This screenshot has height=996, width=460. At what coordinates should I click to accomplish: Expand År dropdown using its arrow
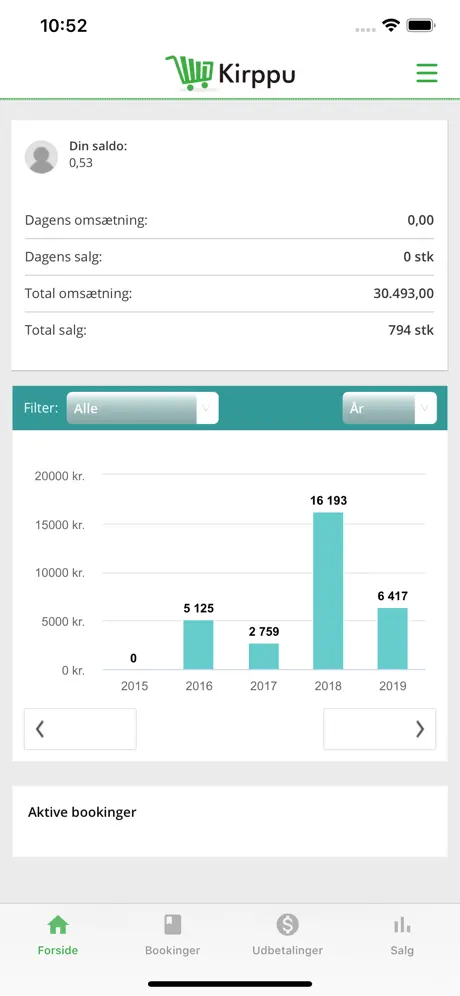424,408
